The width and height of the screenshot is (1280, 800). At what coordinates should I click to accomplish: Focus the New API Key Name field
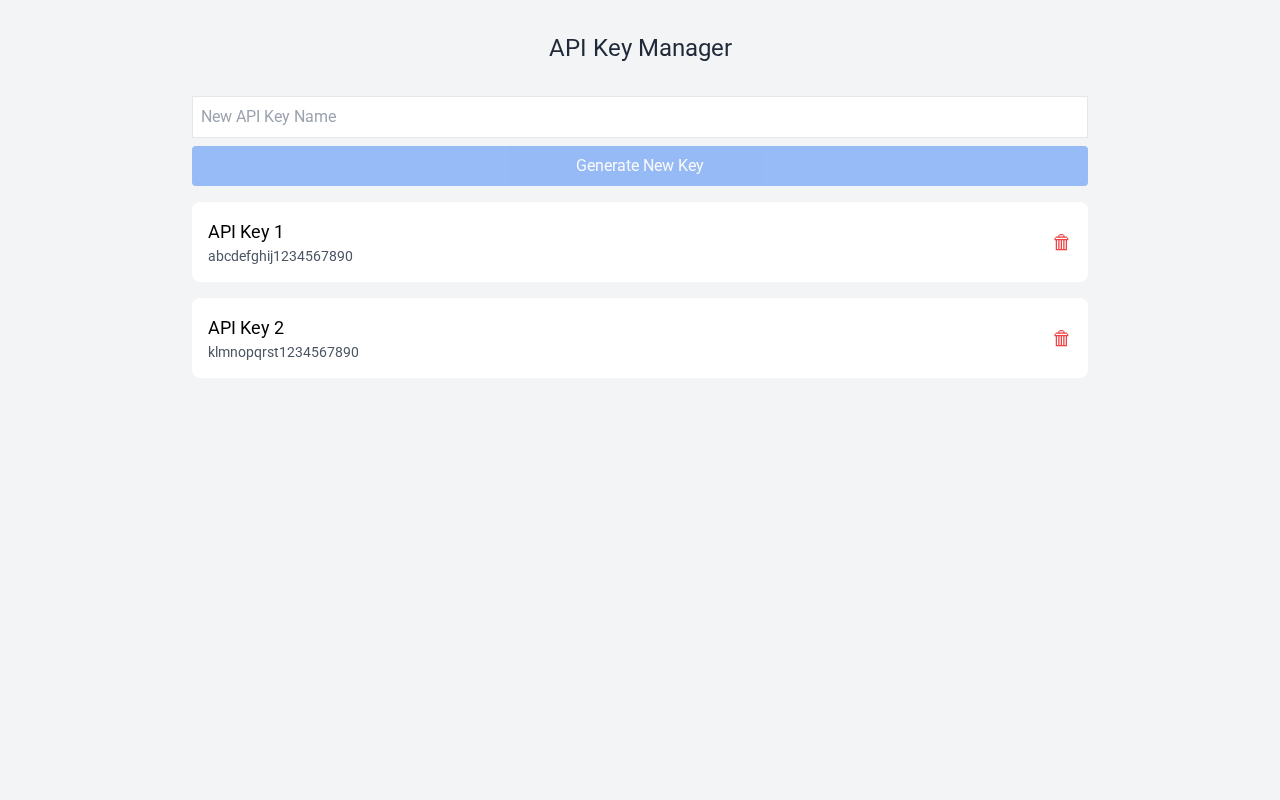pos(640,117)
